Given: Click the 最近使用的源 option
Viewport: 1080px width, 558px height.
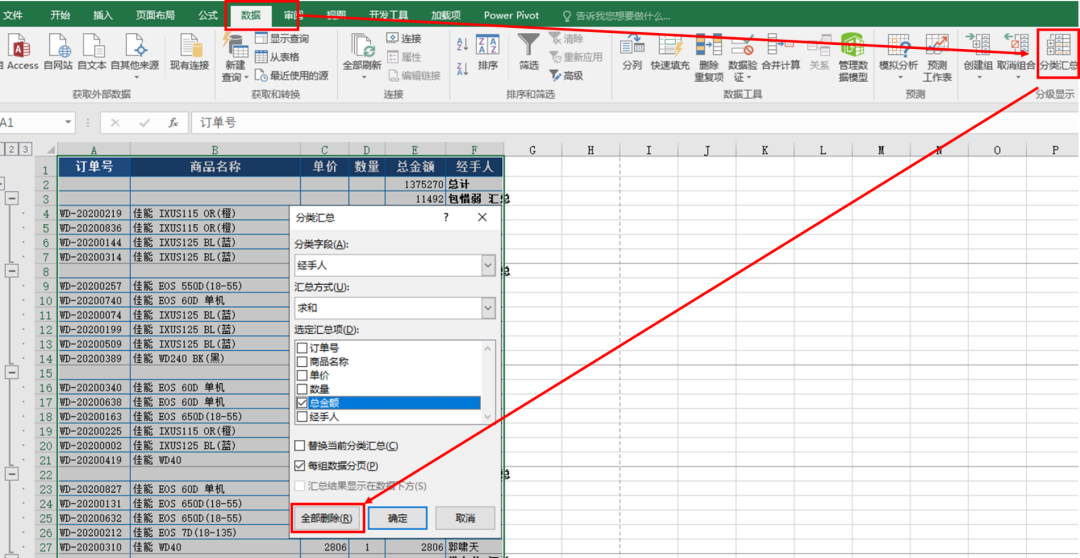Looking at the screenshot, I should click(291, 75).
